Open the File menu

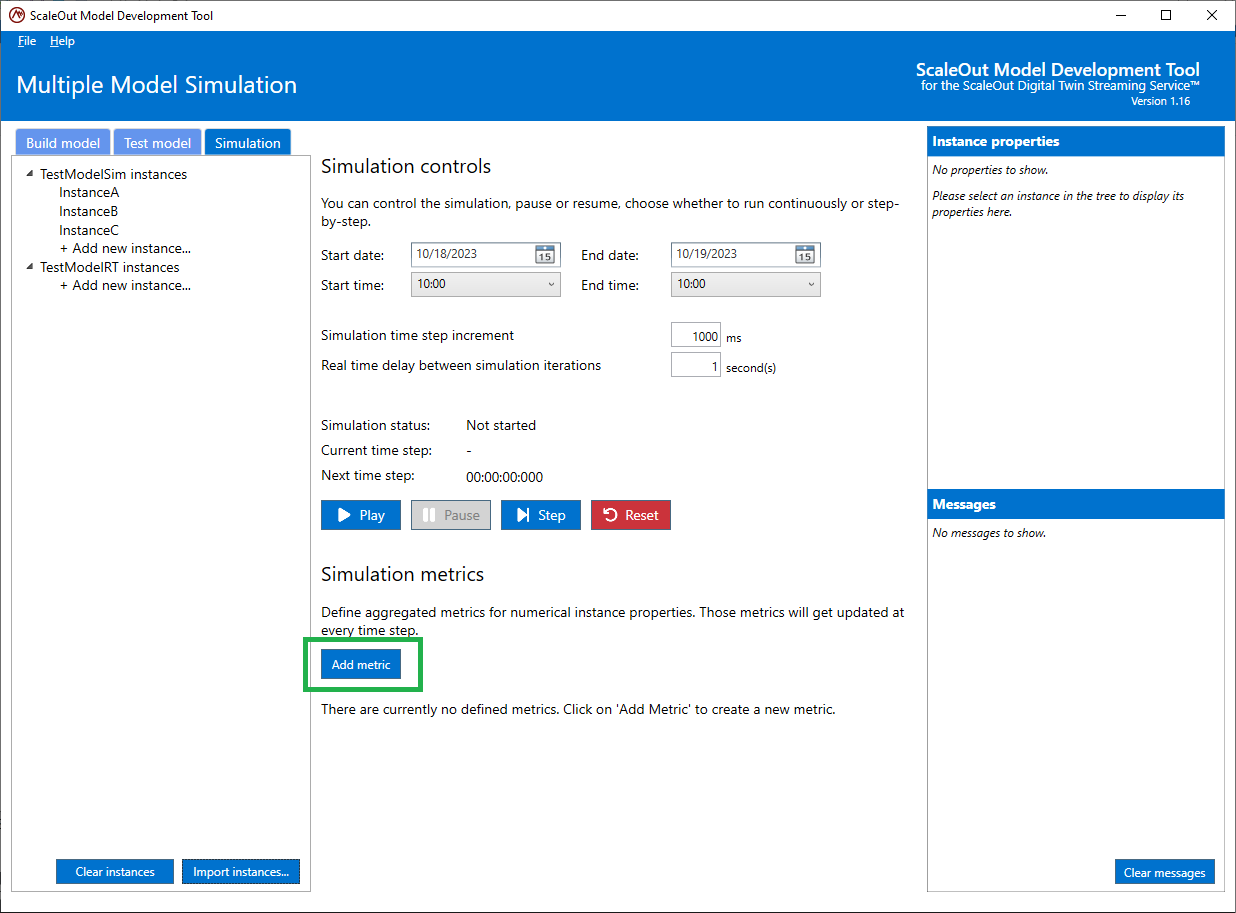27,41
